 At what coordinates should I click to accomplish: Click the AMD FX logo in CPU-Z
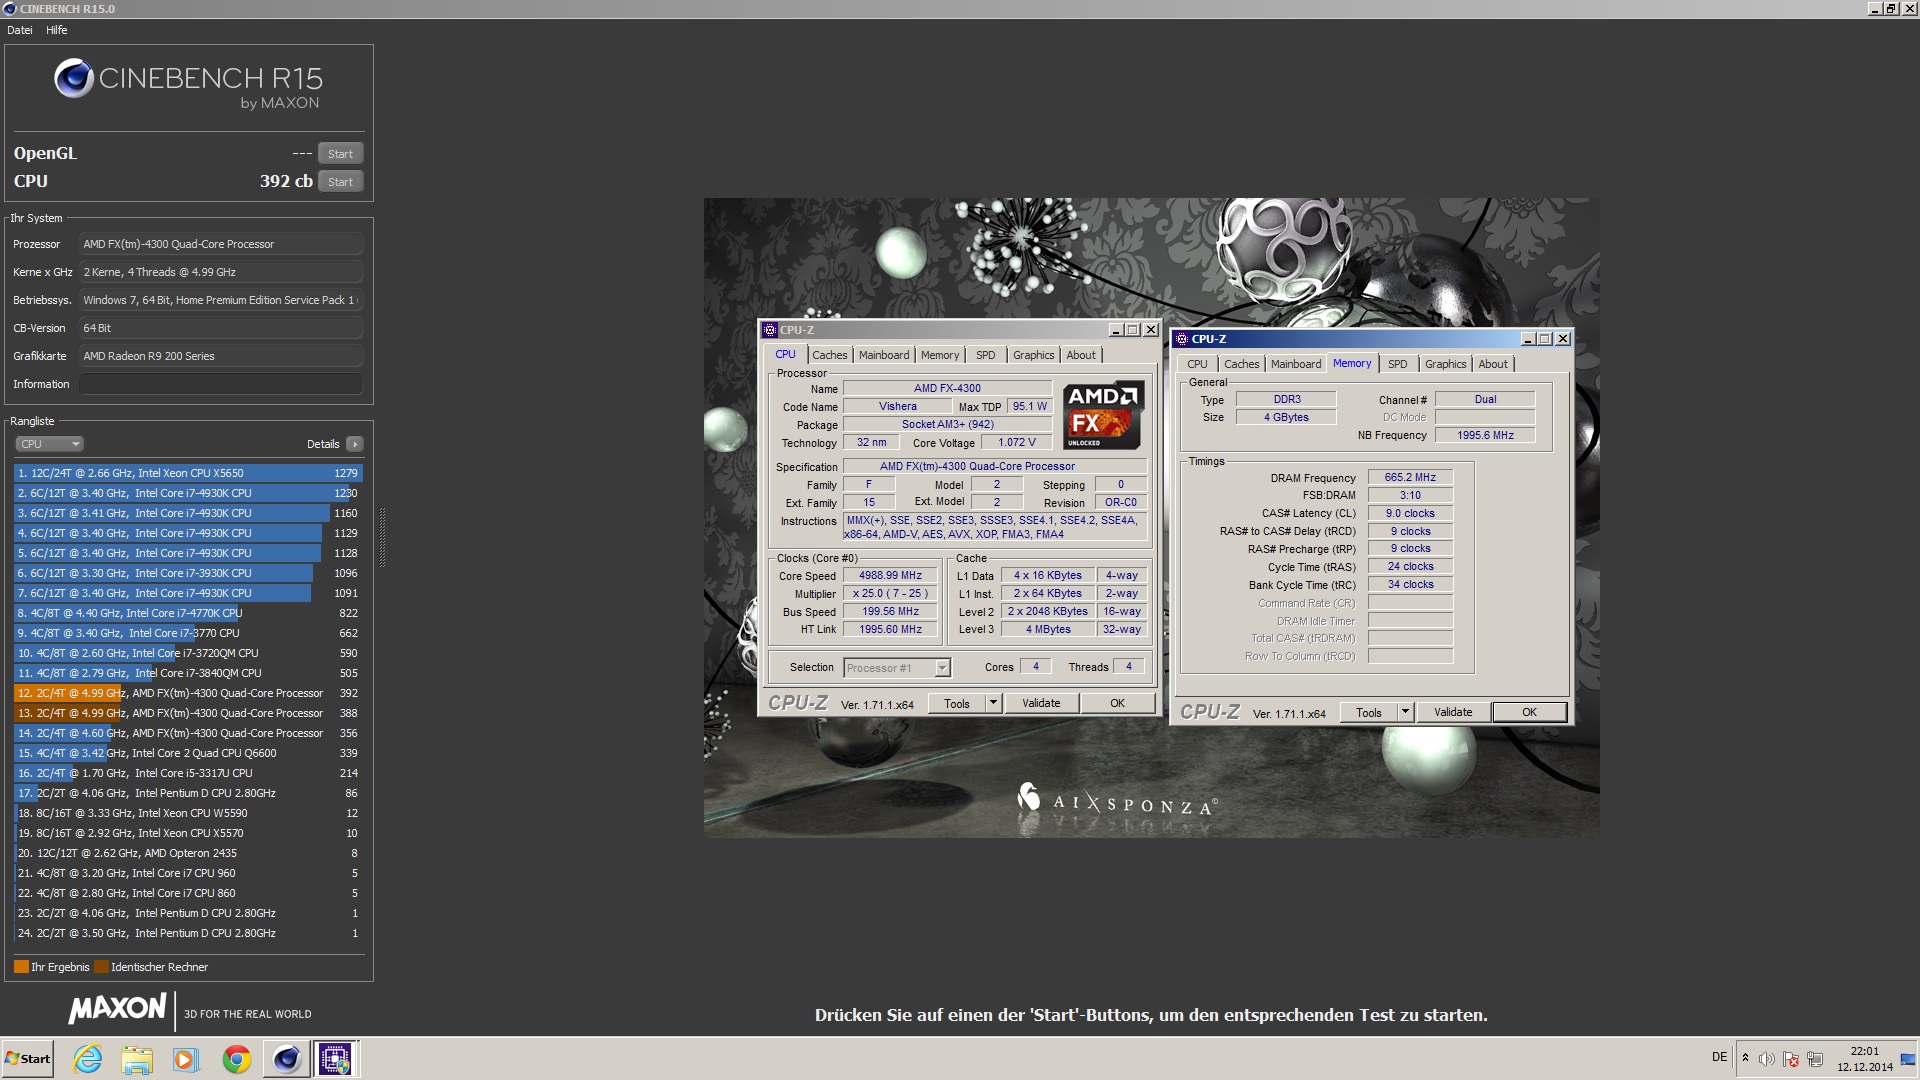1103,415
